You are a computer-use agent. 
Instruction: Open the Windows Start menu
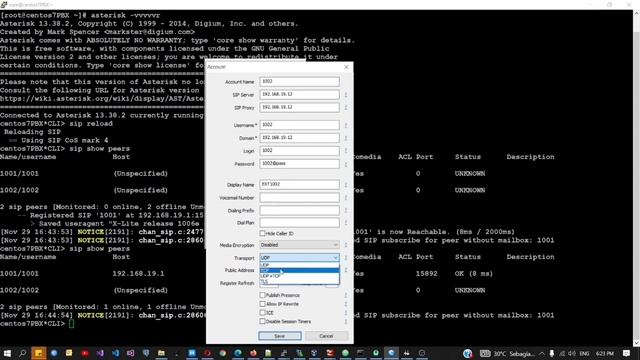point(7,353)
